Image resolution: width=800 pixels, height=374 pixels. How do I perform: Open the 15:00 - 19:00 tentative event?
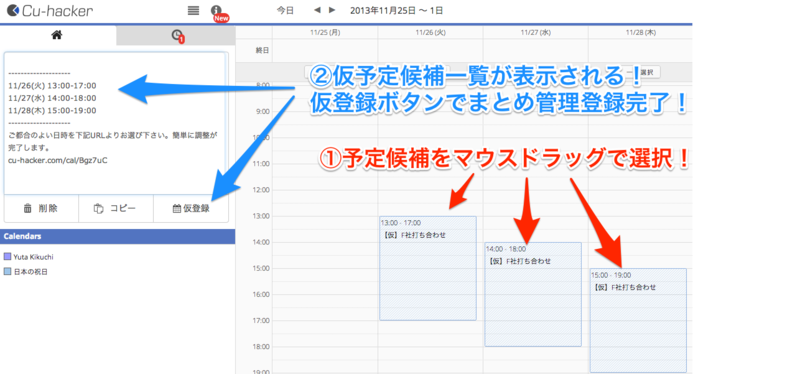[x=638, y=320]
